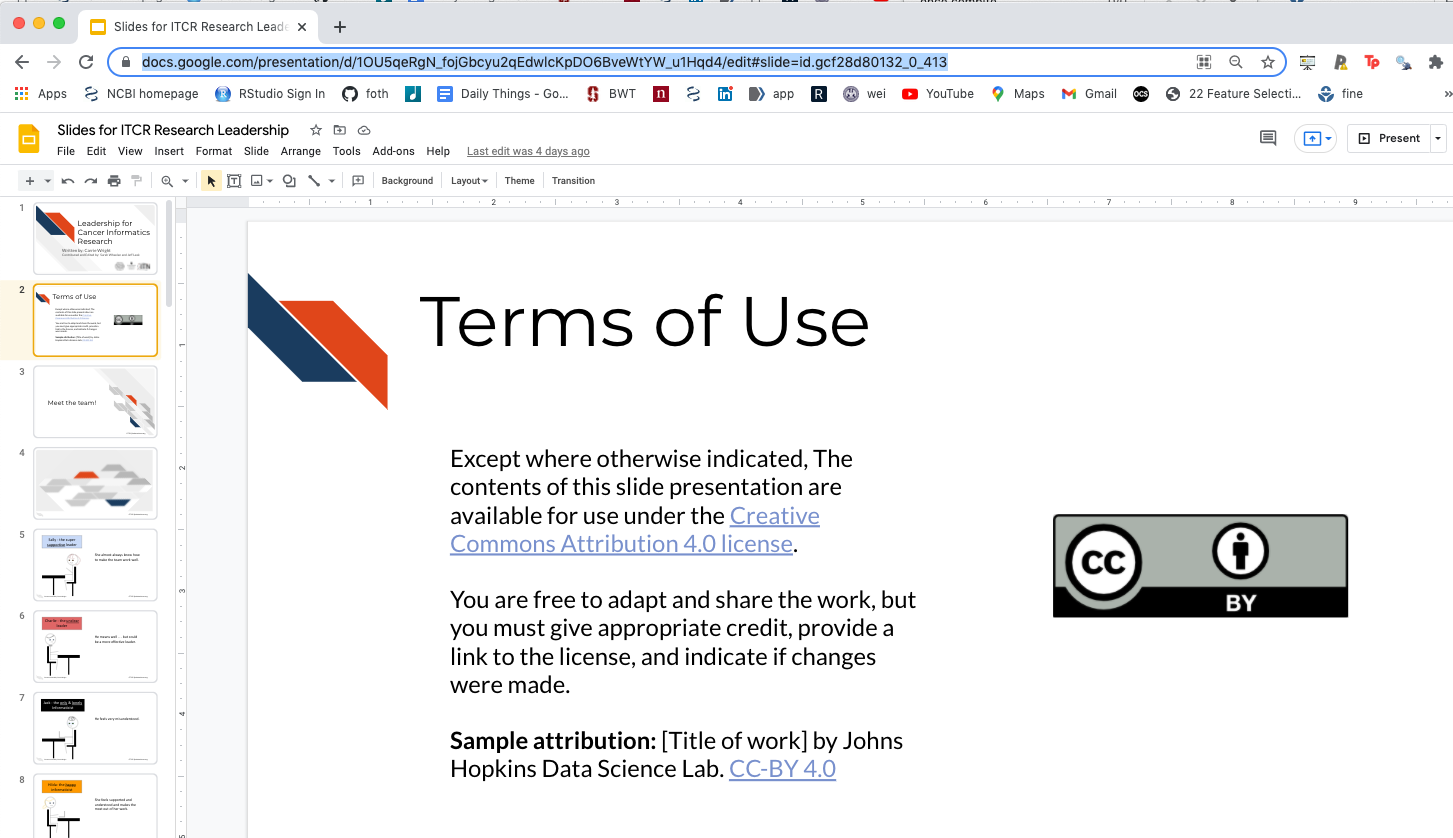Open the Format menu
1453x838 pixels.
[x=214, y=151]
